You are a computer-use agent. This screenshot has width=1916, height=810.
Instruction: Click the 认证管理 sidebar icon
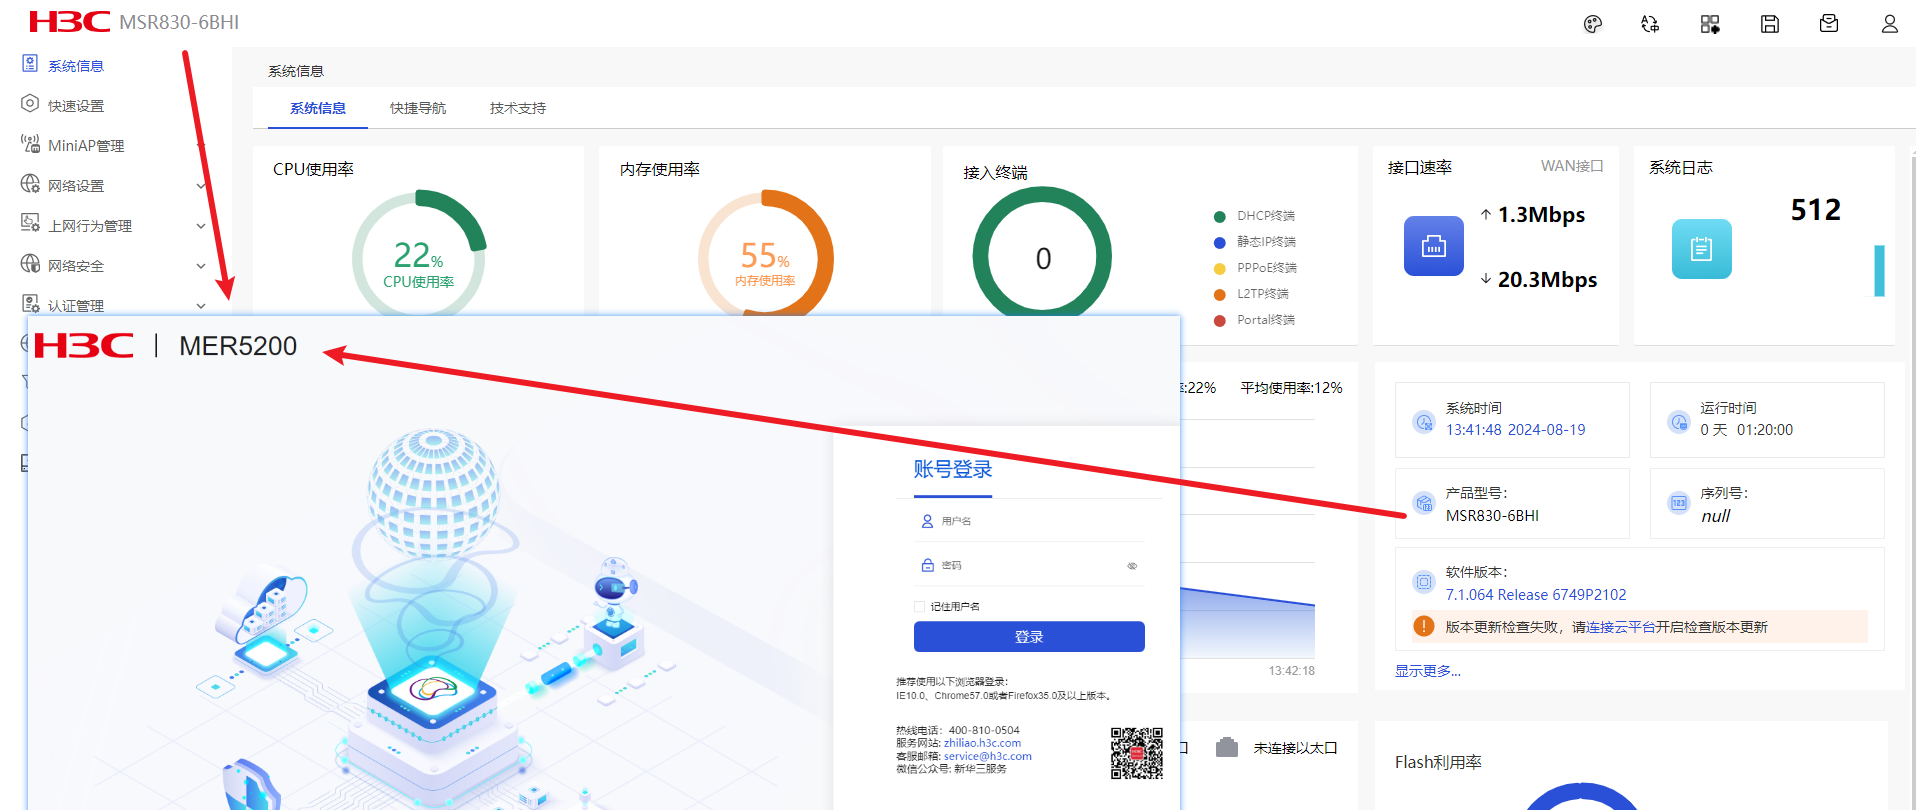click(x=30, y=304)
